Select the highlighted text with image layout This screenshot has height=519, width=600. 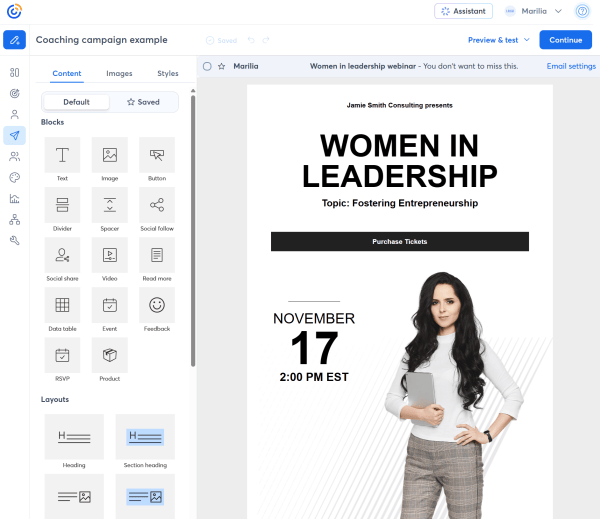click(145, 497)
